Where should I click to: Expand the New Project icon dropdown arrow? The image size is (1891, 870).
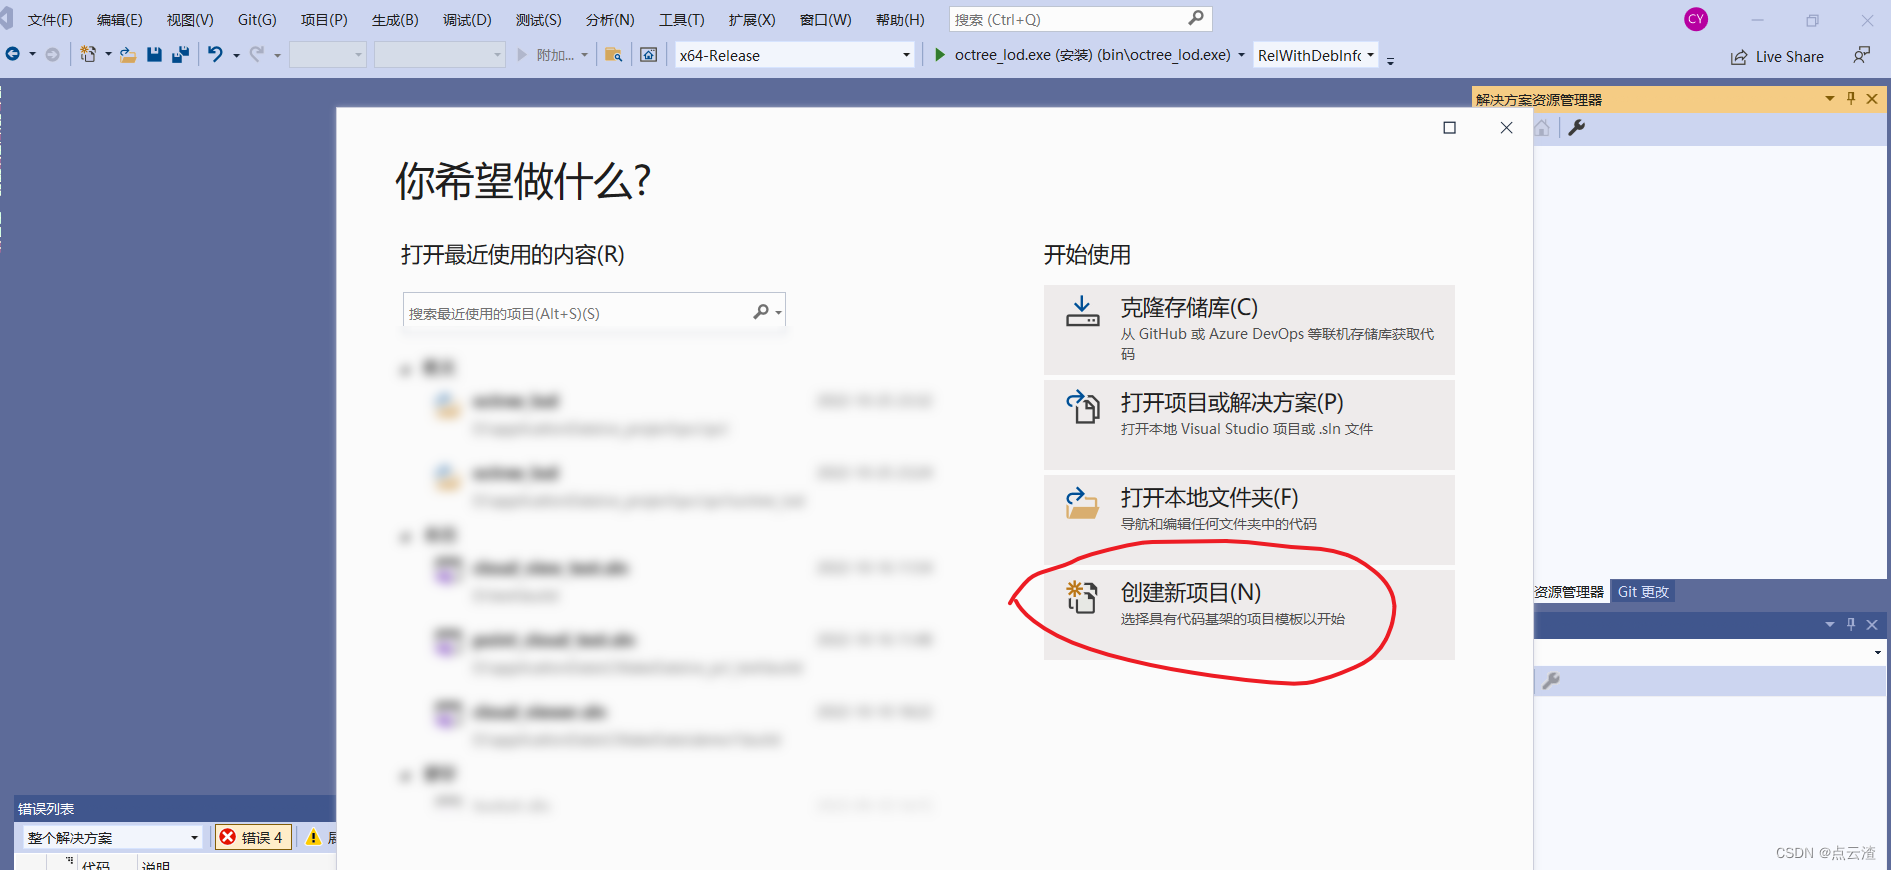coord(108,55)
